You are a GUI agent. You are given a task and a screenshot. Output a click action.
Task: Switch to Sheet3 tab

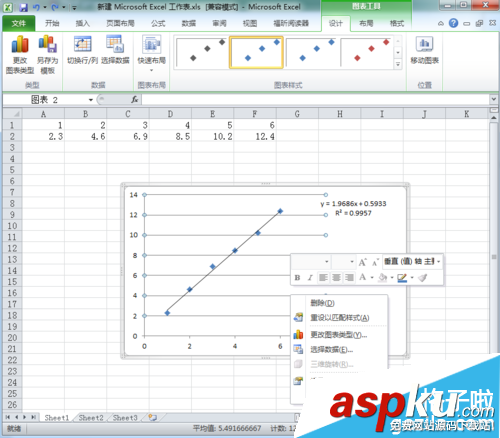click(125, 417)
